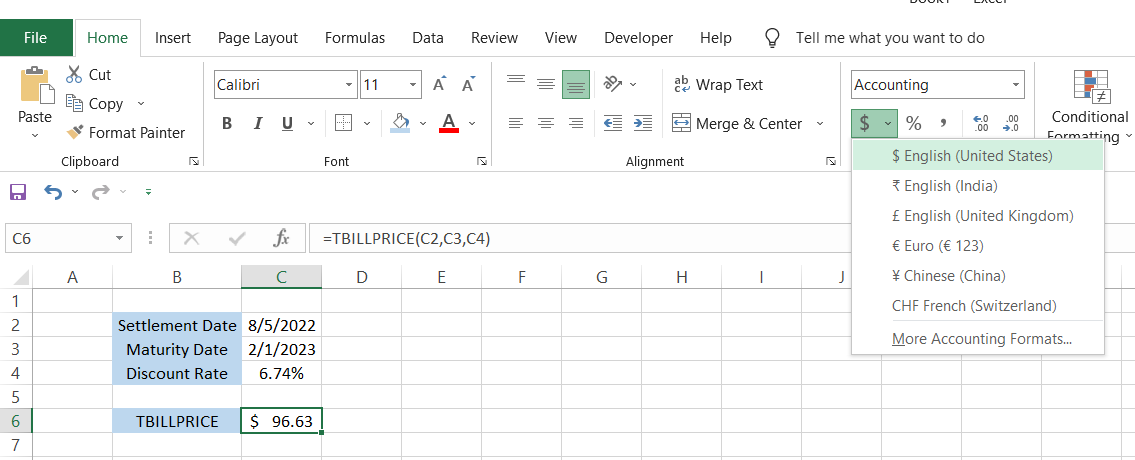Image resolution: width=1135 pixels, height=460 pixels.
Task: Click the Increase Font Size icon
Action: [440, 85]
